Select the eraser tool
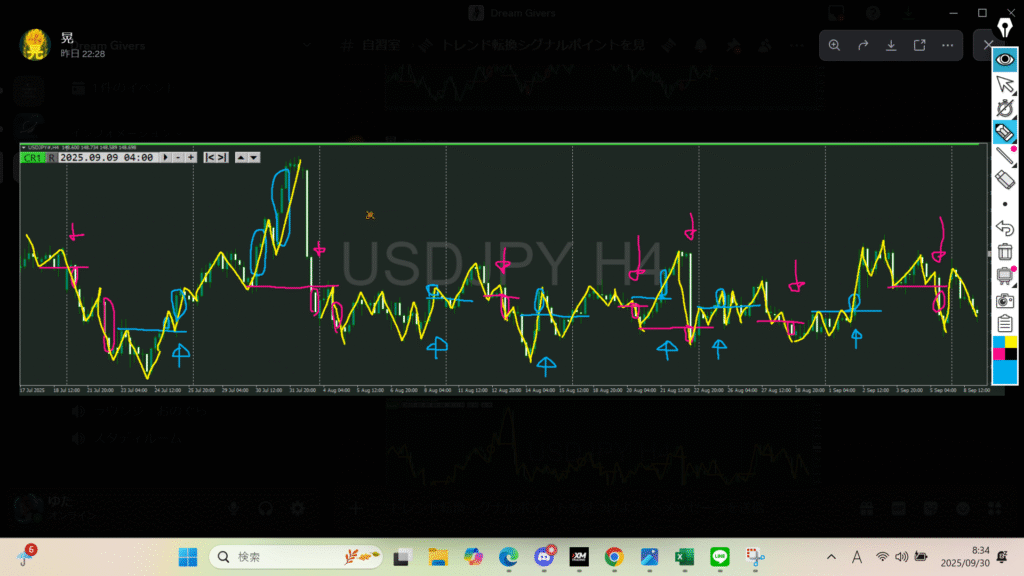The width and height of the screenshot is (1024, 576). [x=1005, y=180]
